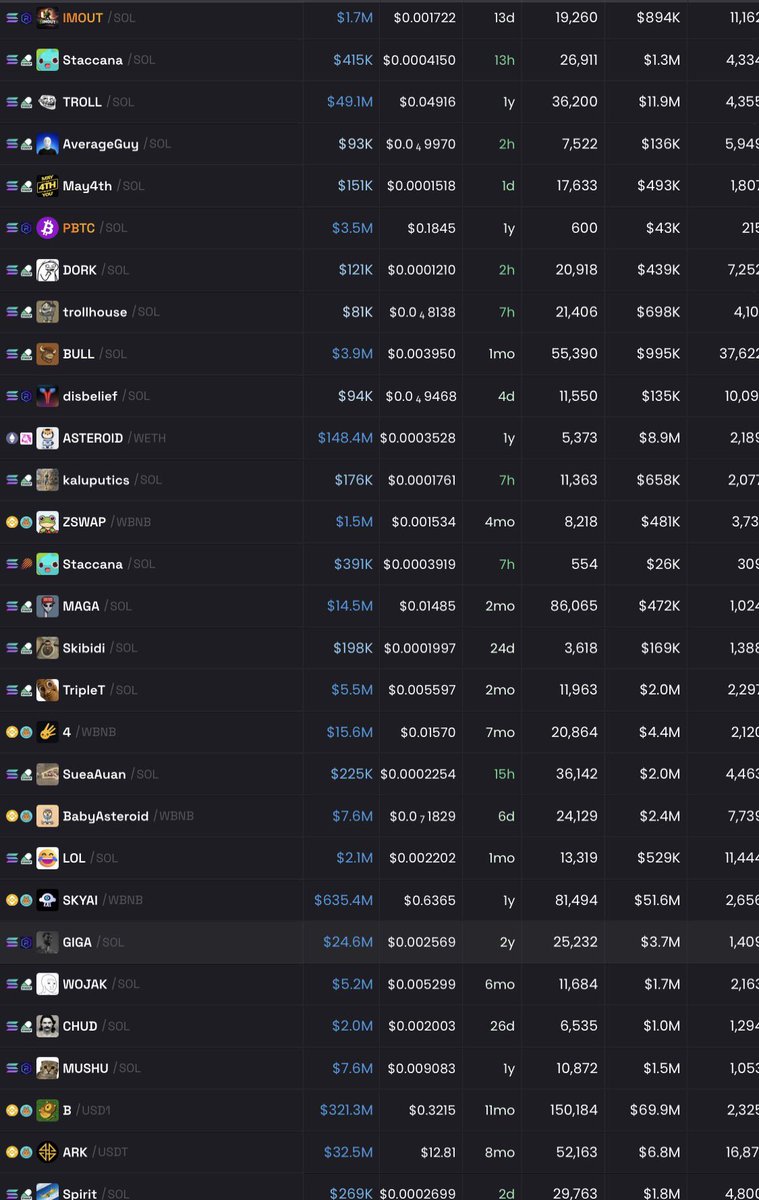Click the MAGA token logo
The image size is (759, 1200).
tap(47, 606)
